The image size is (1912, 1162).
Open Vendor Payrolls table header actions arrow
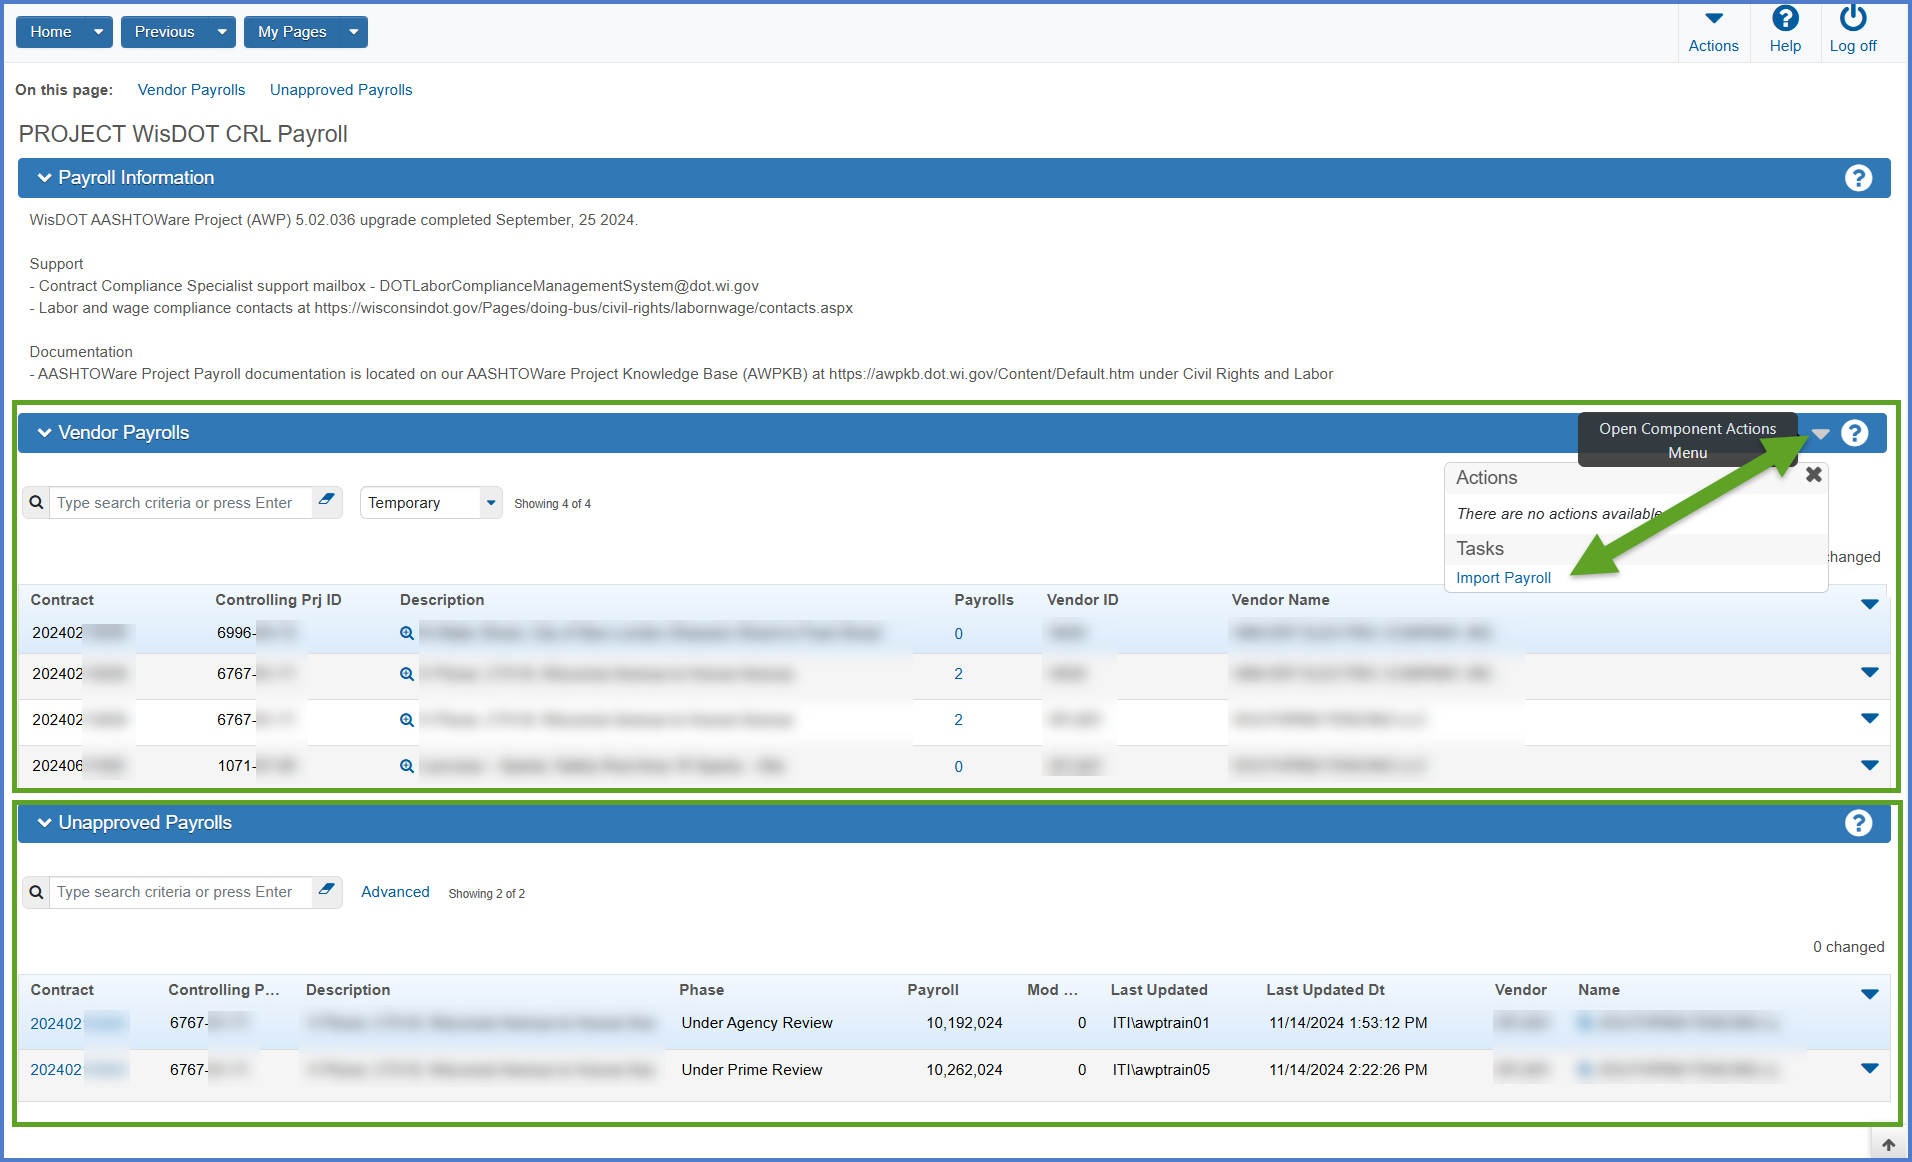[x=1869, y=604]
